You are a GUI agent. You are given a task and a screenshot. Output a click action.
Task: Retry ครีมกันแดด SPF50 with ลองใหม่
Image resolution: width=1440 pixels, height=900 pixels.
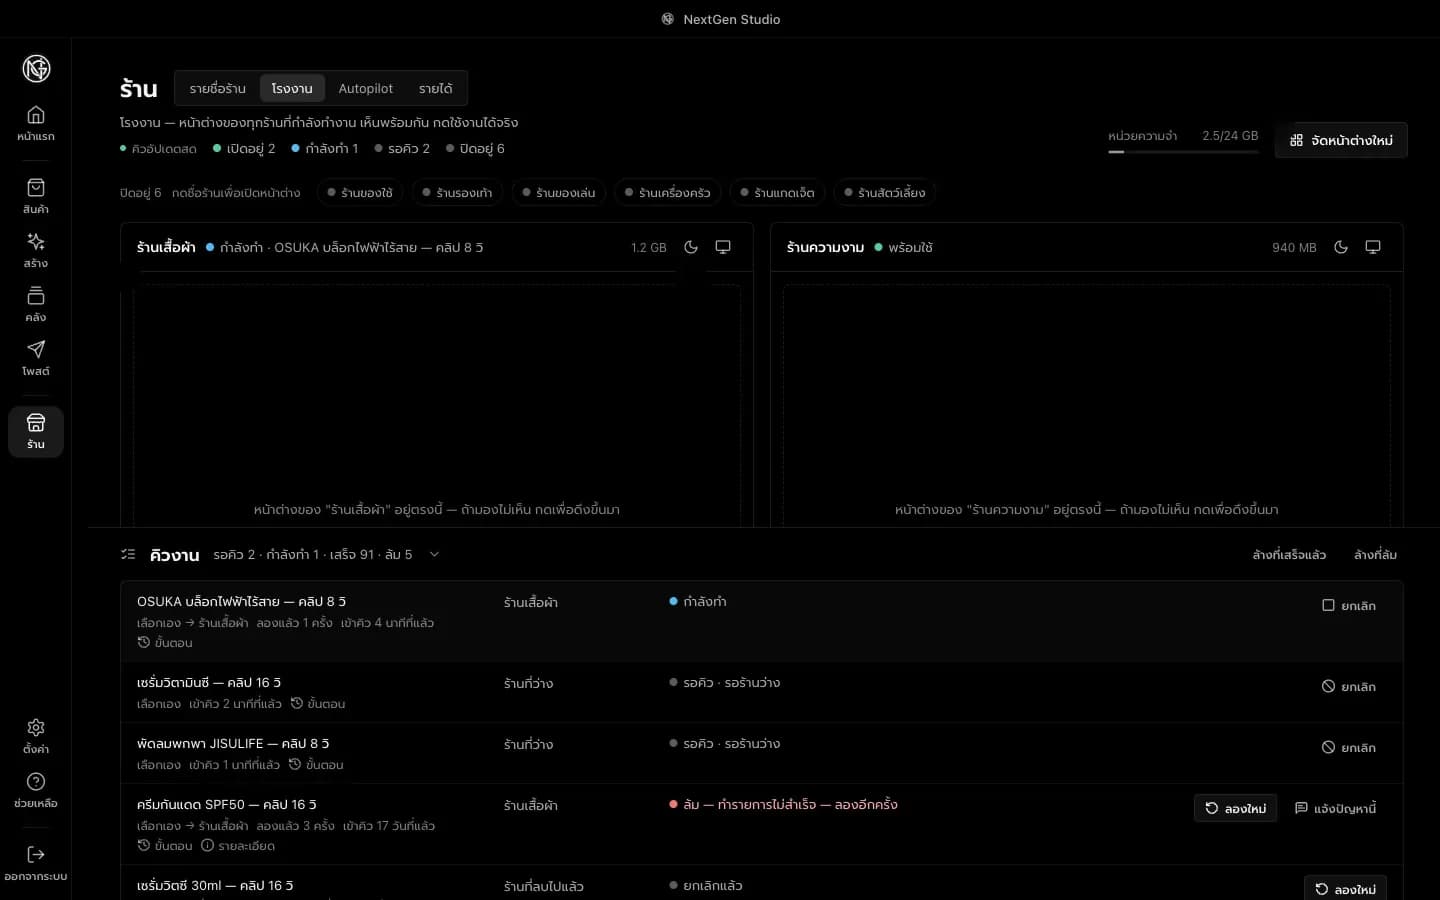point(1235,808)
